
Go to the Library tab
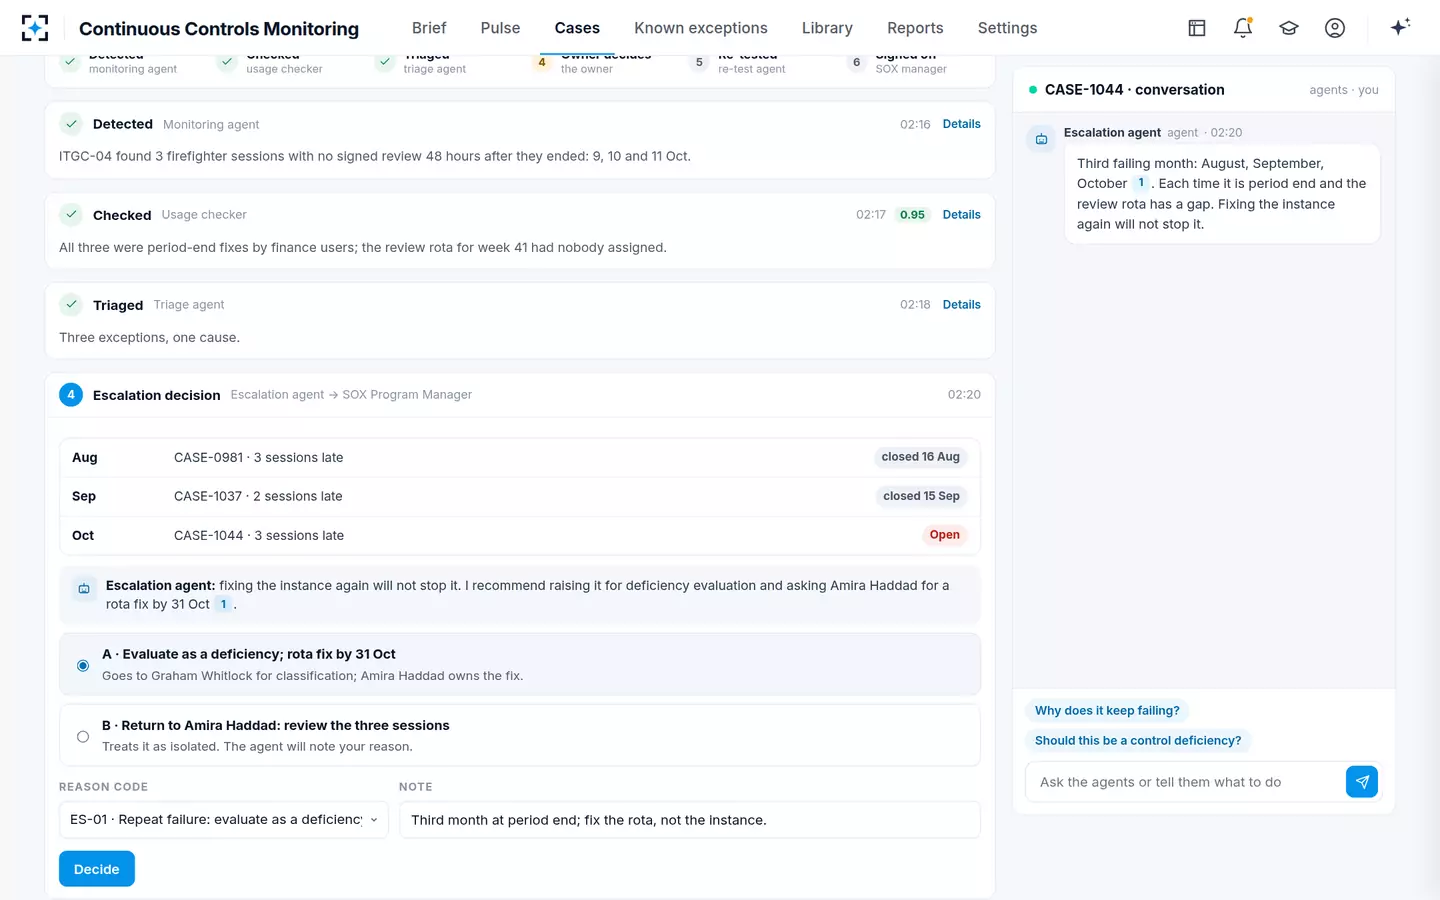click(x=827, y=28)
